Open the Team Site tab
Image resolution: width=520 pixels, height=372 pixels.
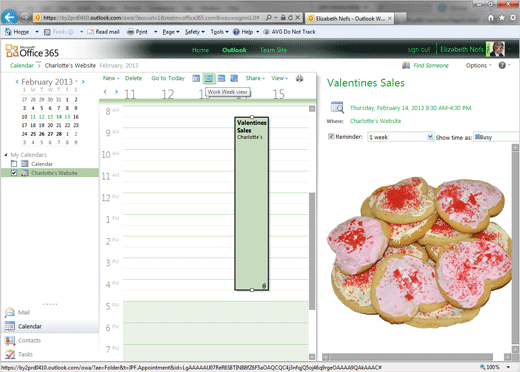[273, 50]
